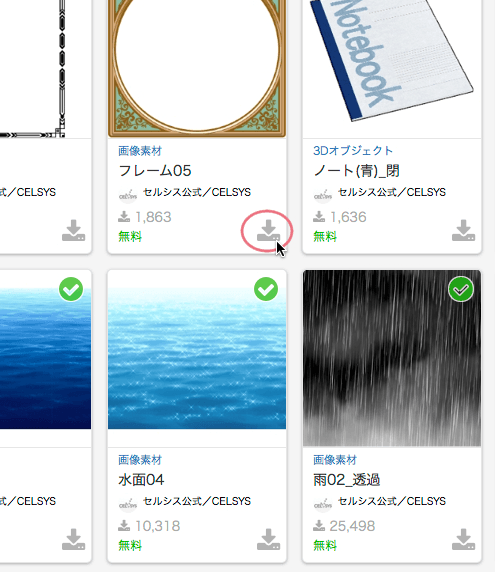Open the ornate round frame thumbnail

click(x=197, y=69)
